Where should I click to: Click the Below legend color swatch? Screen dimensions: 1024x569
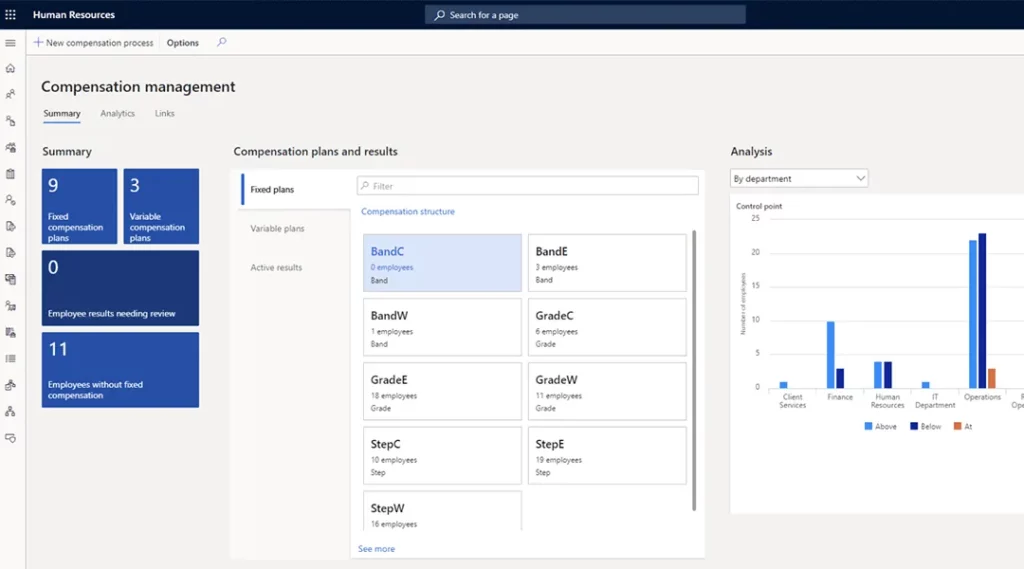tap(914, 426)
